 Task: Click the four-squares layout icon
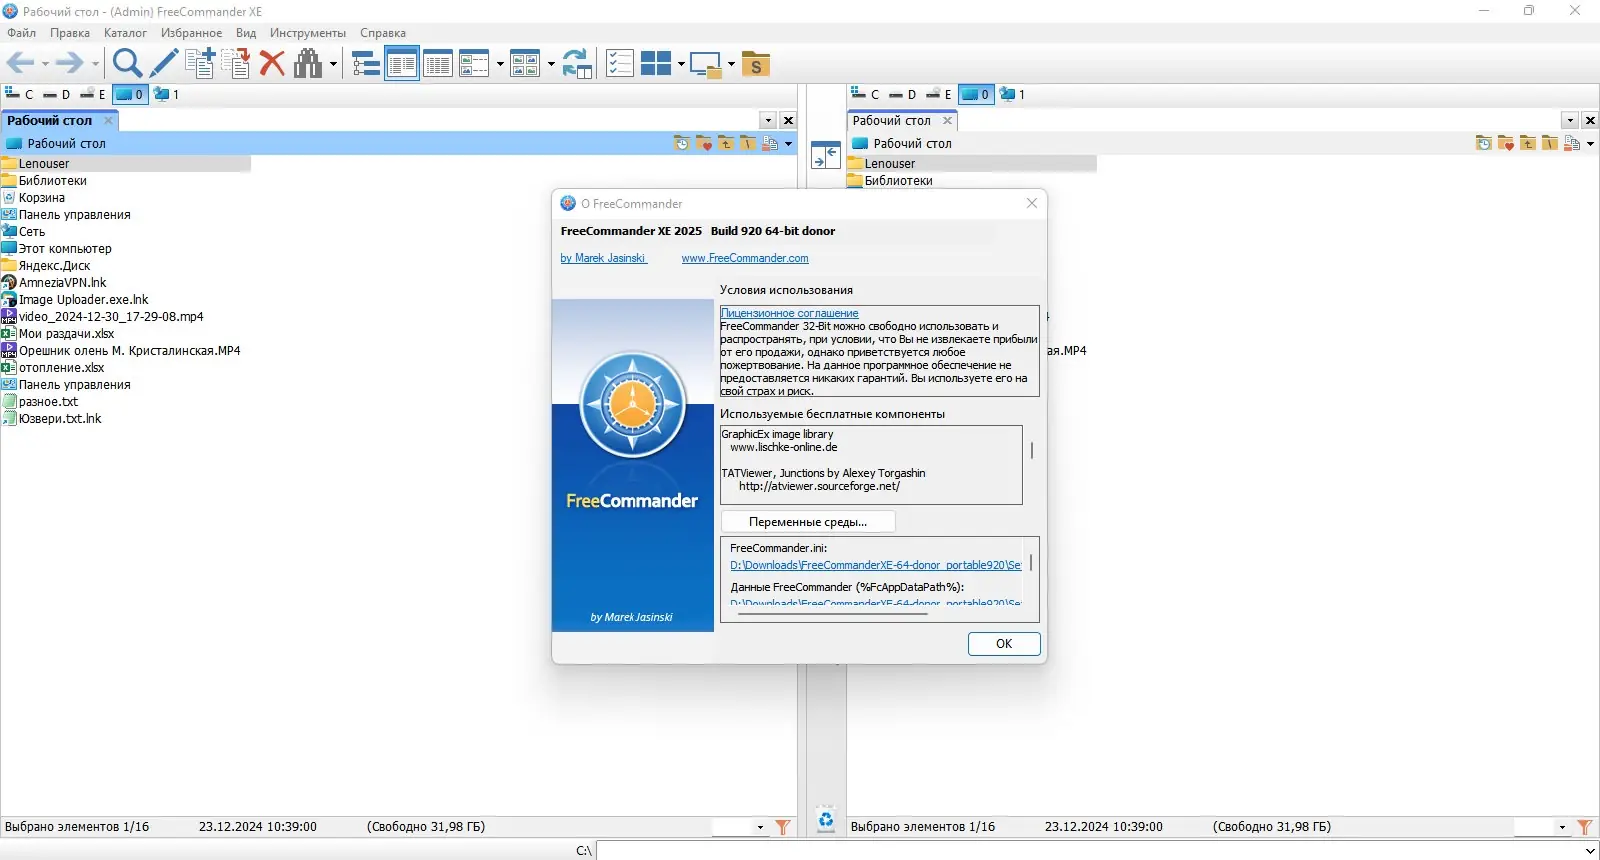coord(656,64)
